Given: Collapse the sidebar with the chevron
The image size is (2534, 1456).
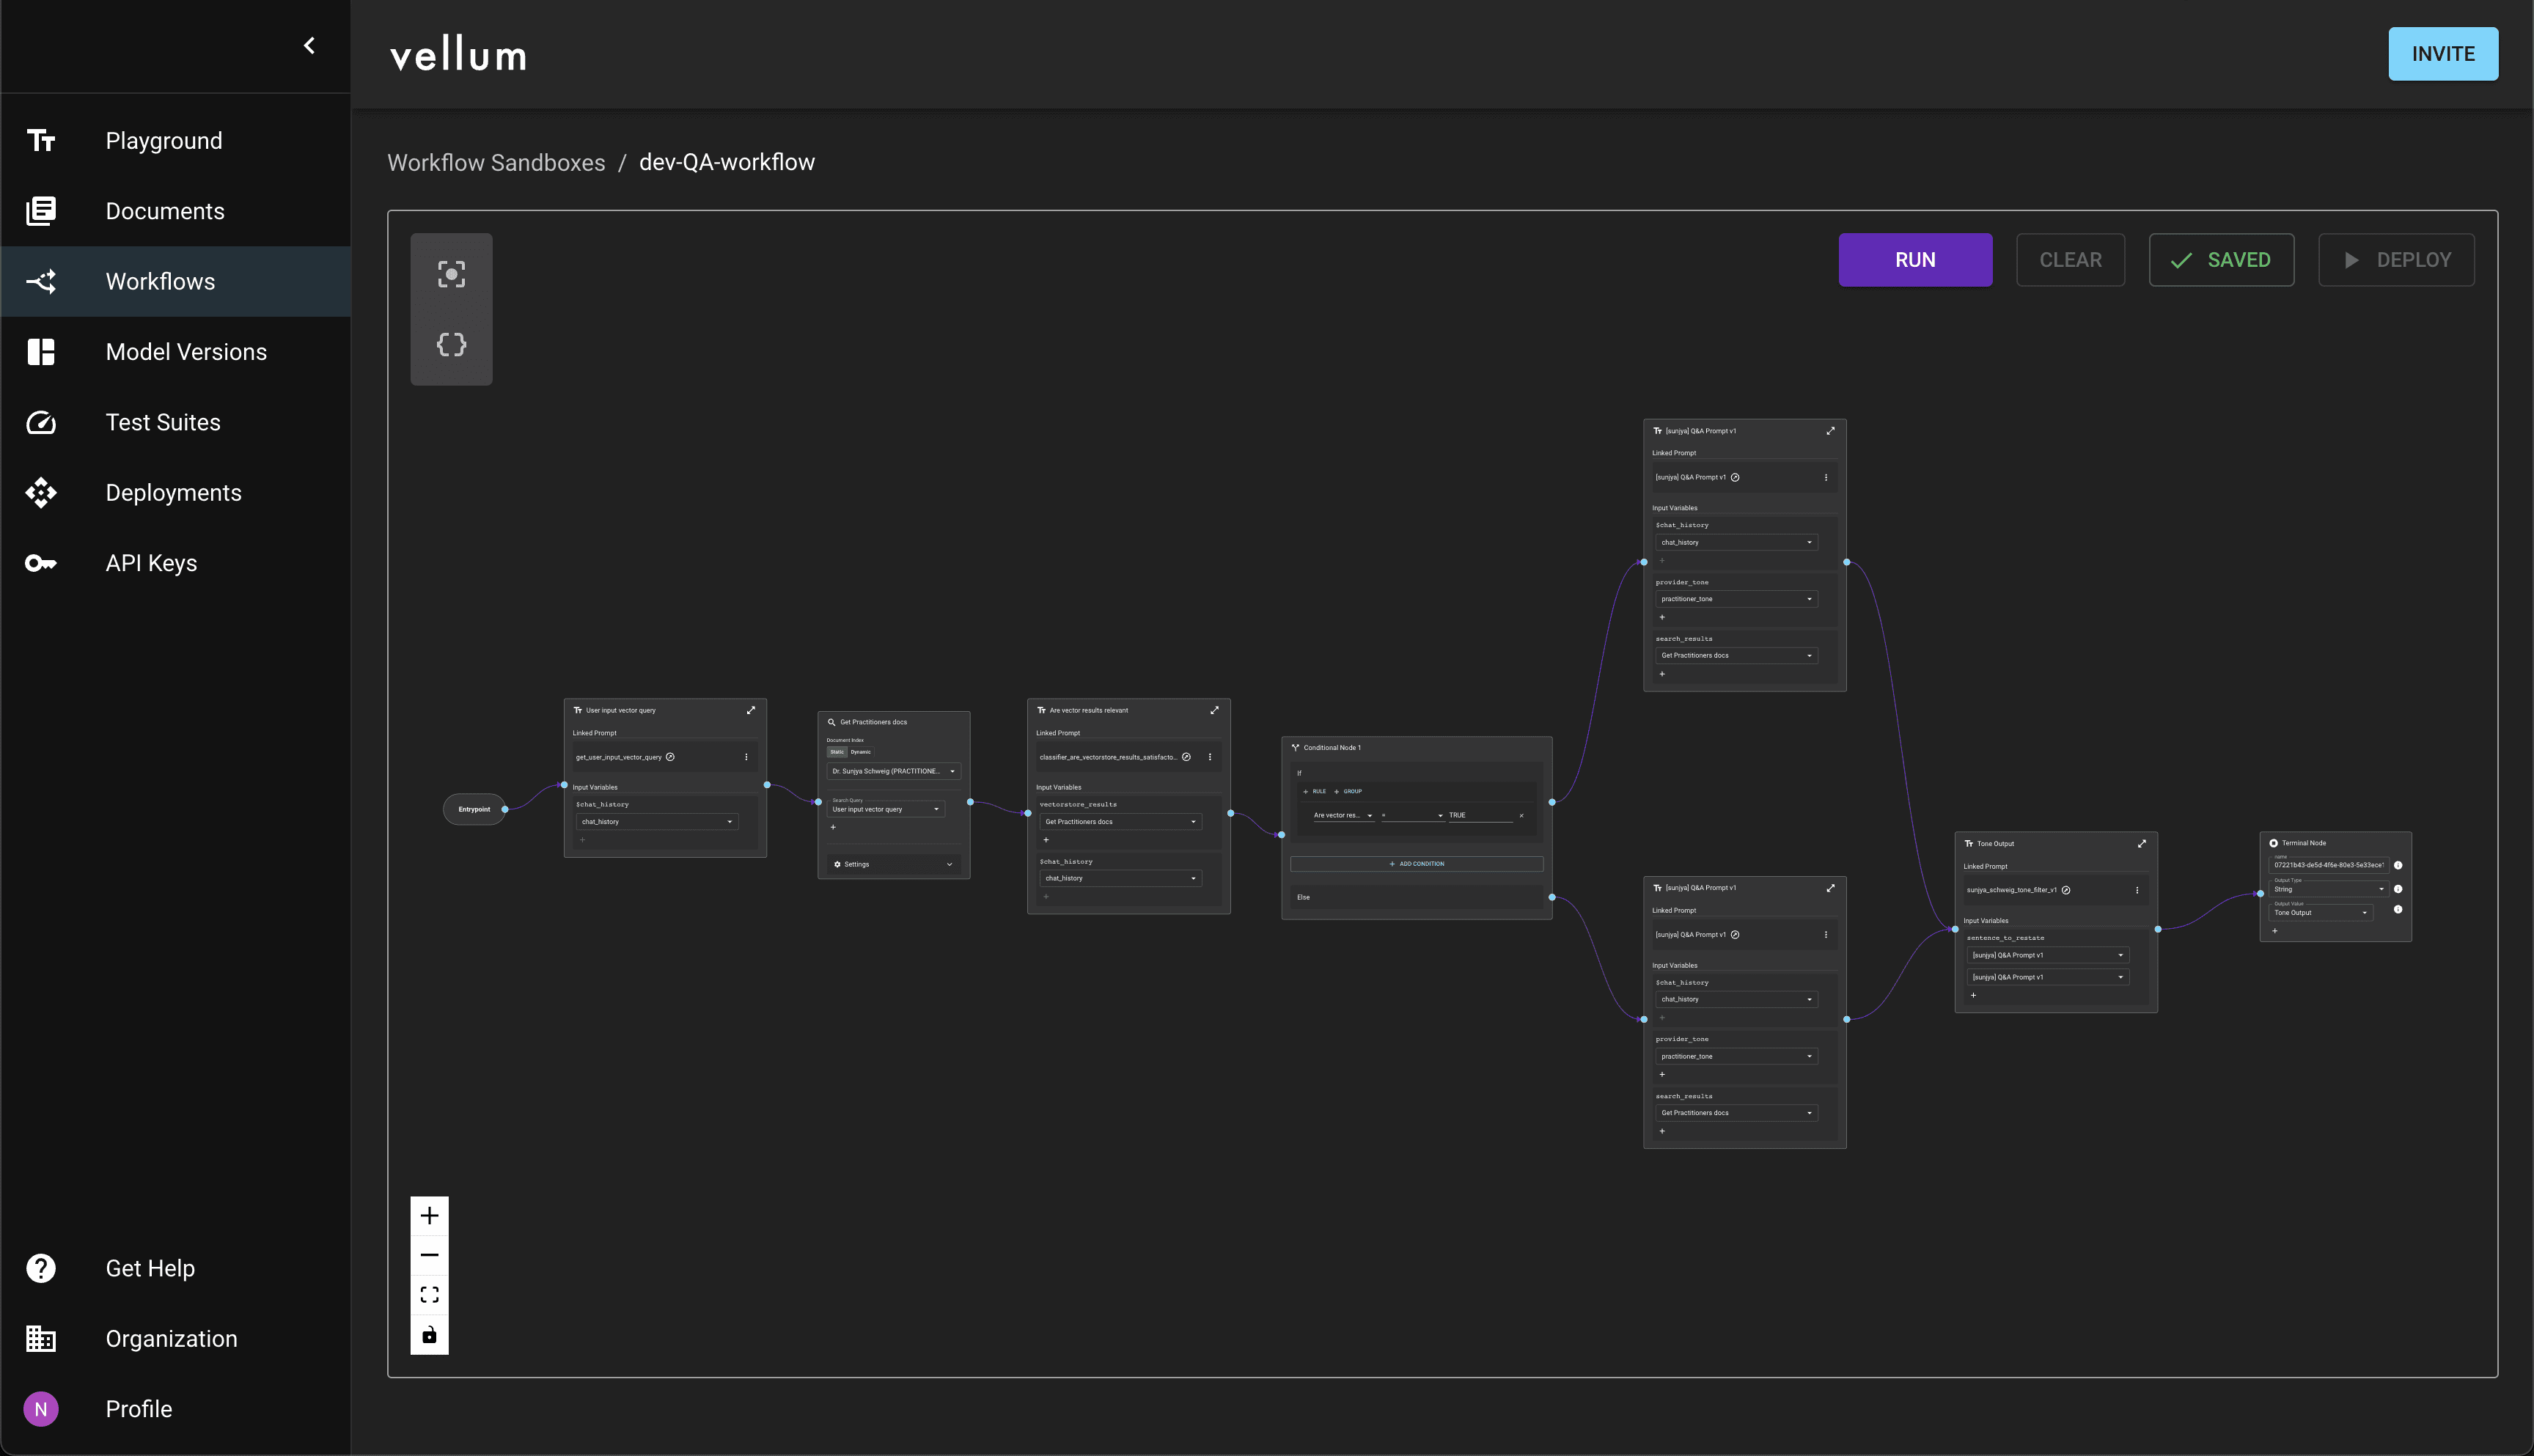Looking at the screenshot, I should click(309, 45).
